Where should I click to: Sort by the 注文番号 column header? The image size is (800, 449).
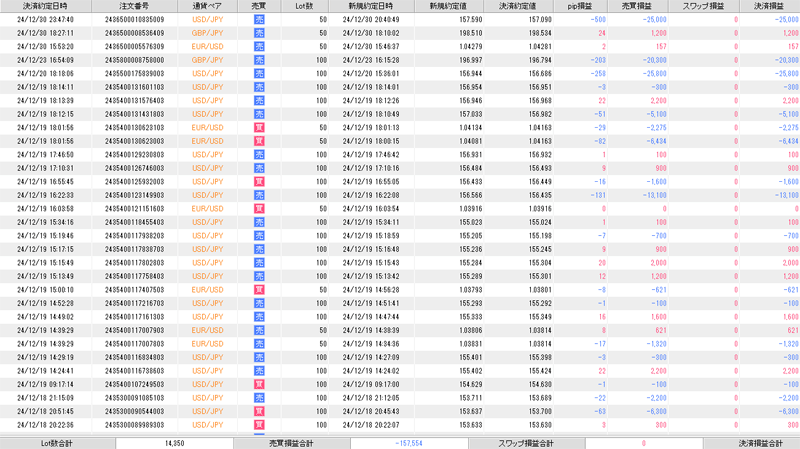point(135,6)
